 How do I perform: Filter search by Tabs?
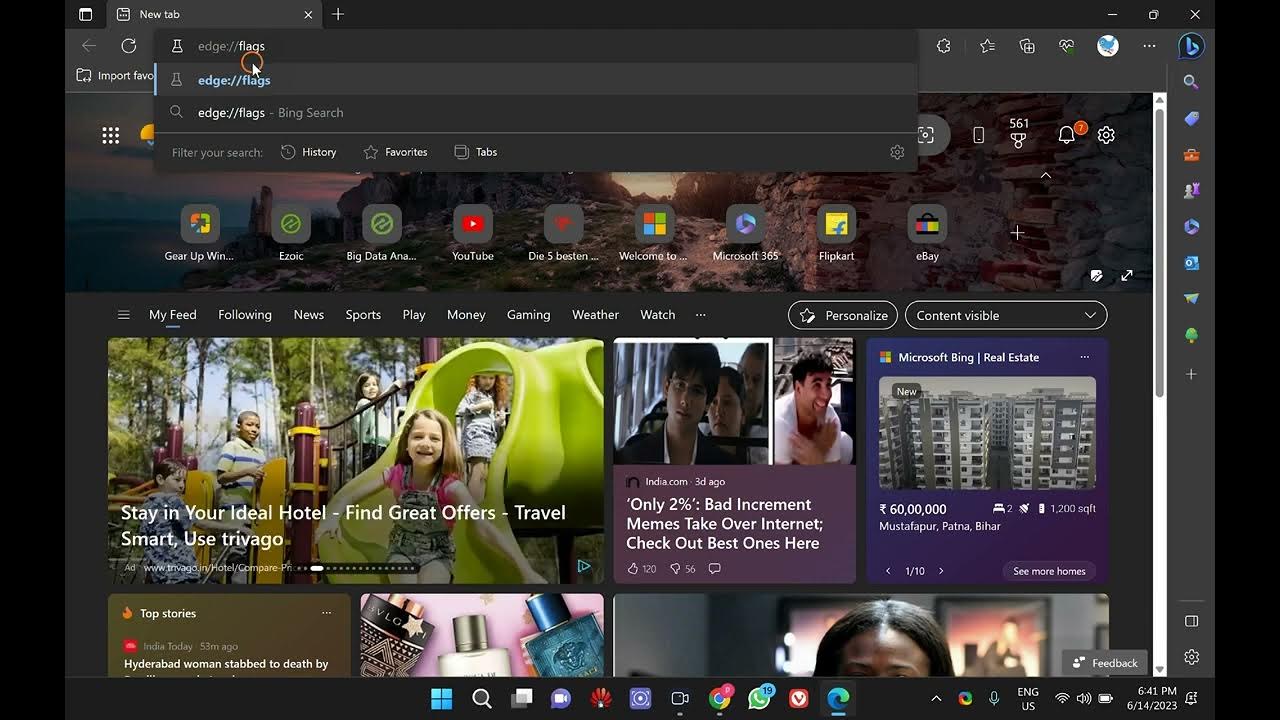point(476,152)
